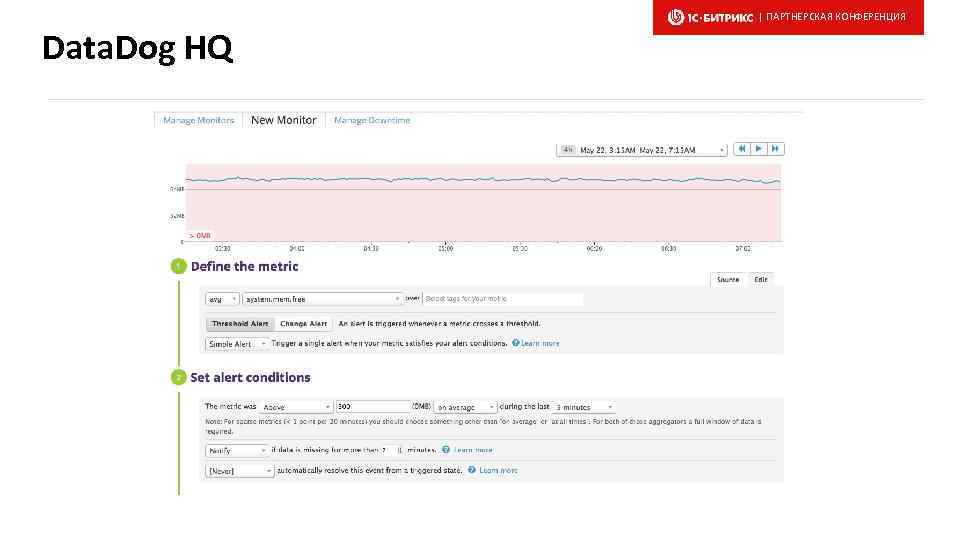Screen dimensions: 960x540
Task: Click help icon beside auto-resolve option
Action: click(471, 470)
